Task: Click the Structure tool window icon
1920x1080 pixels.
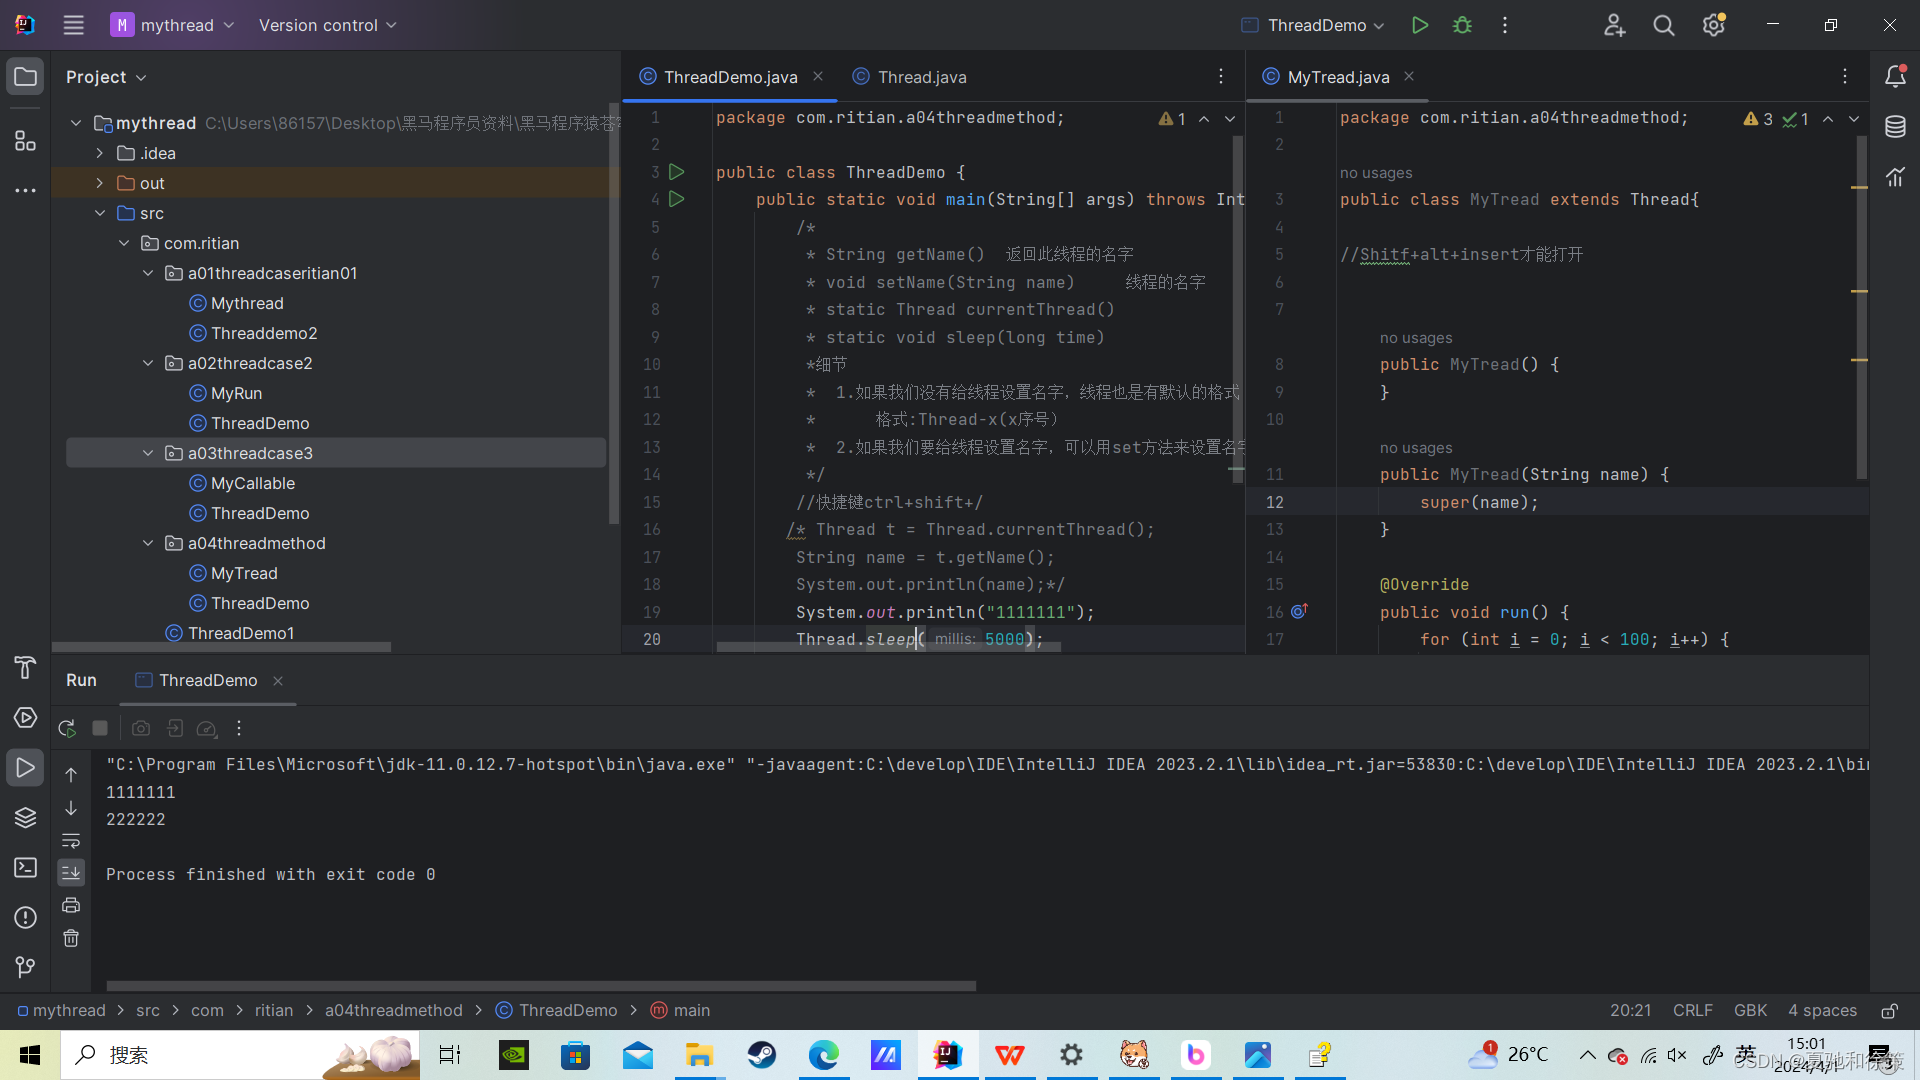Action: pos(25,141)
